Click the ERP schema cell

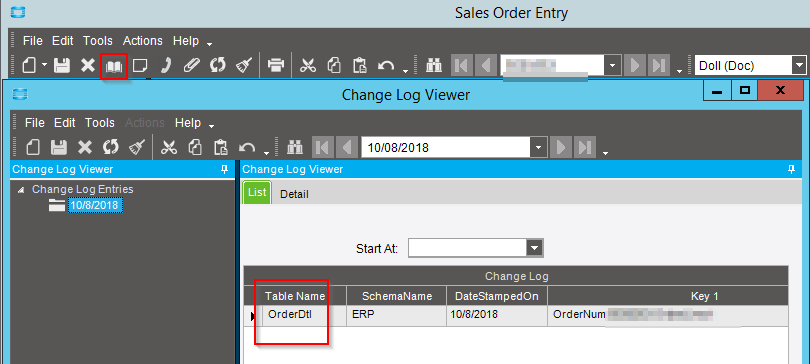[397, 315]
